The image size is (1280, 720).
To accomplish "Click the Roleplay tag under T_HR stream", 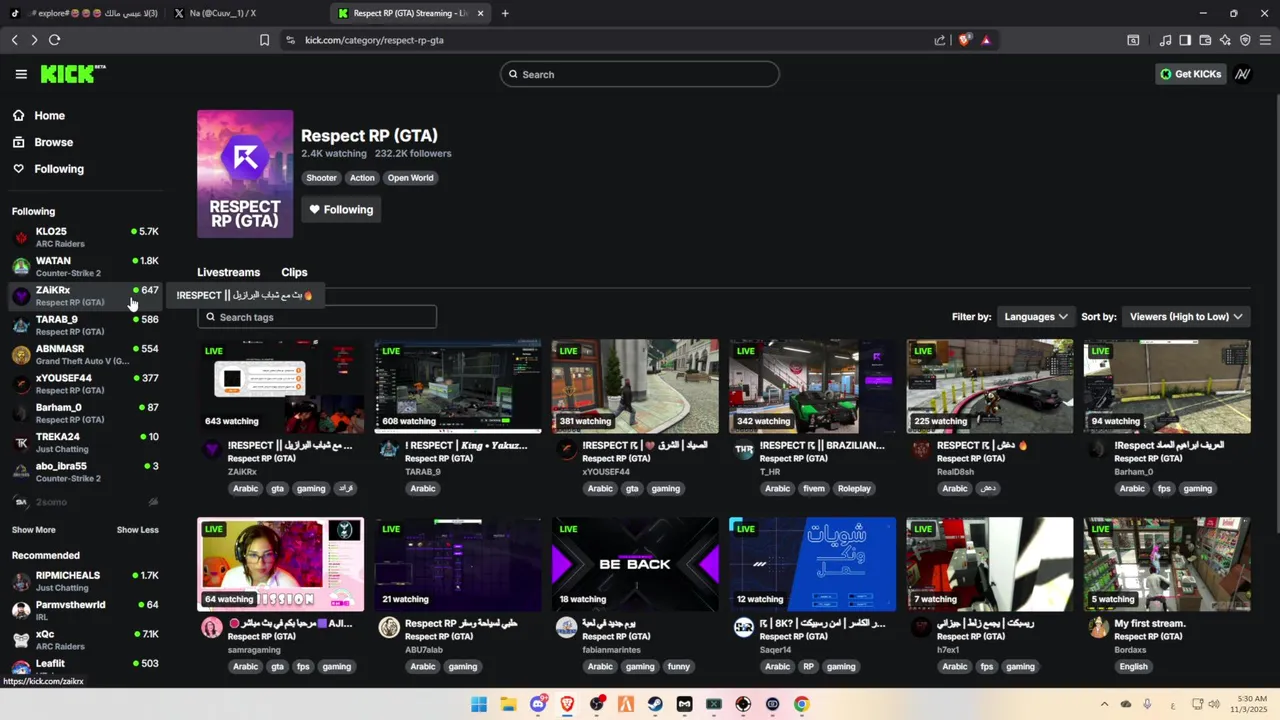I will point(854,489).
